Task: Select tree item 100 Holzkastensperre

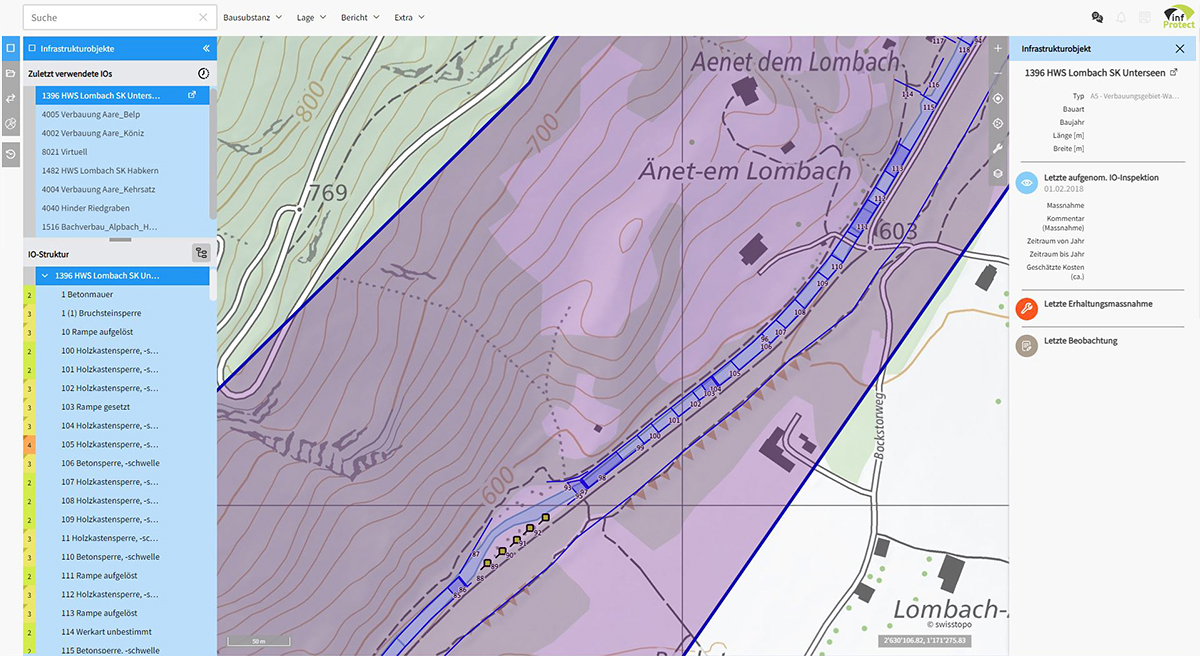Action: [122, 351]
